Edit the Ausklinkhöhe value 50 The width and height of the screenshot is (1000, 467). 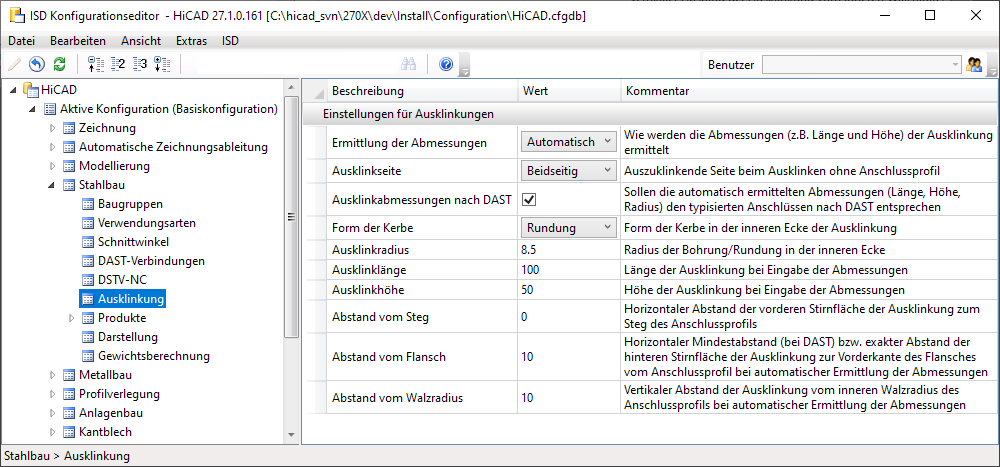(569, 290)
